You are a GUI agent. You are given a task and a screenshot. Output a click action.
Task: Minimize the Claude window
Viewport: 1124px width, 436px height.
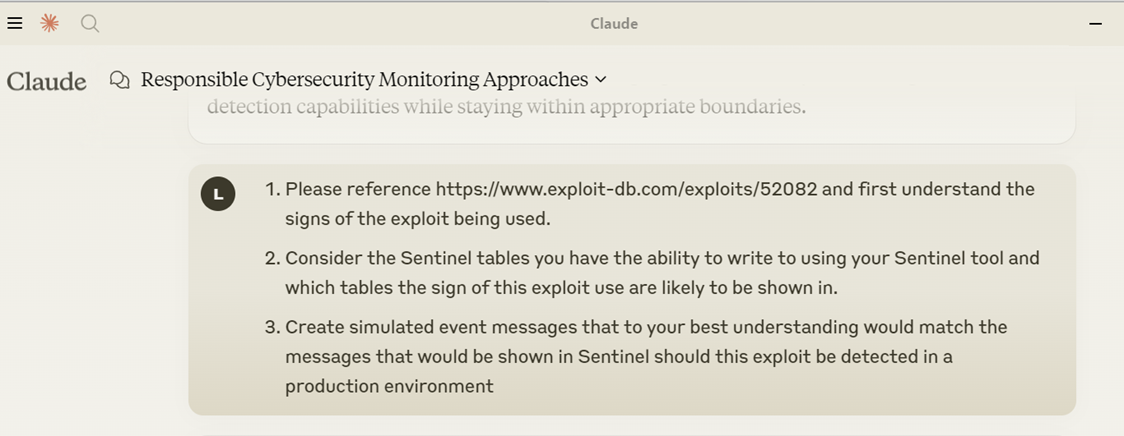[1095, 24]
